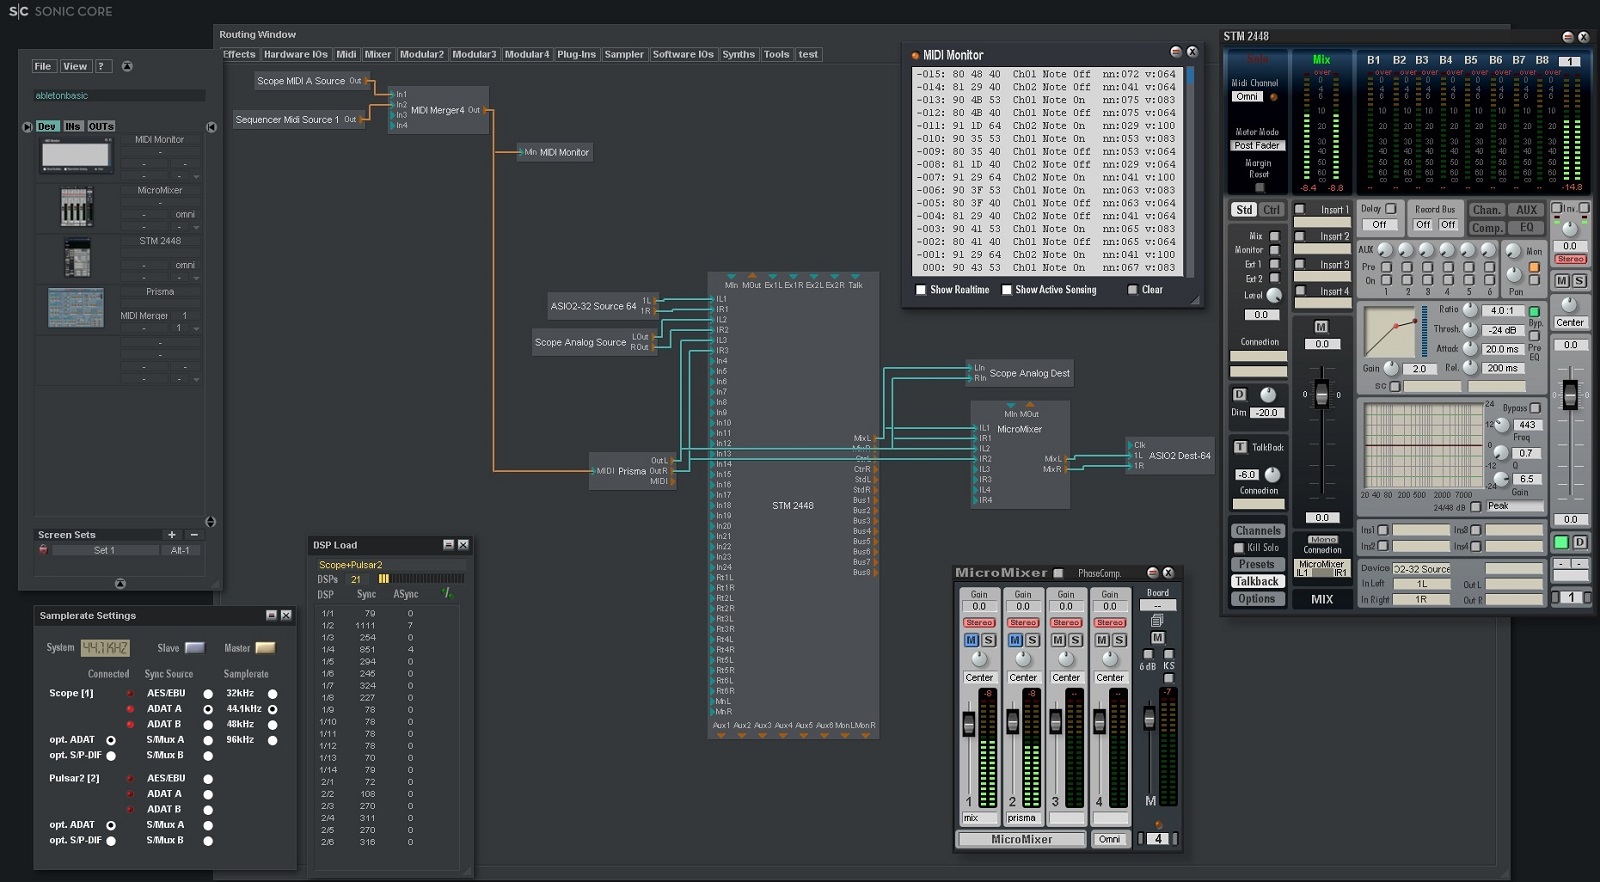This screenshot has height=882, width=1600.
Task: Turn the compressor Ratio knob
Action: [1470, 310]
